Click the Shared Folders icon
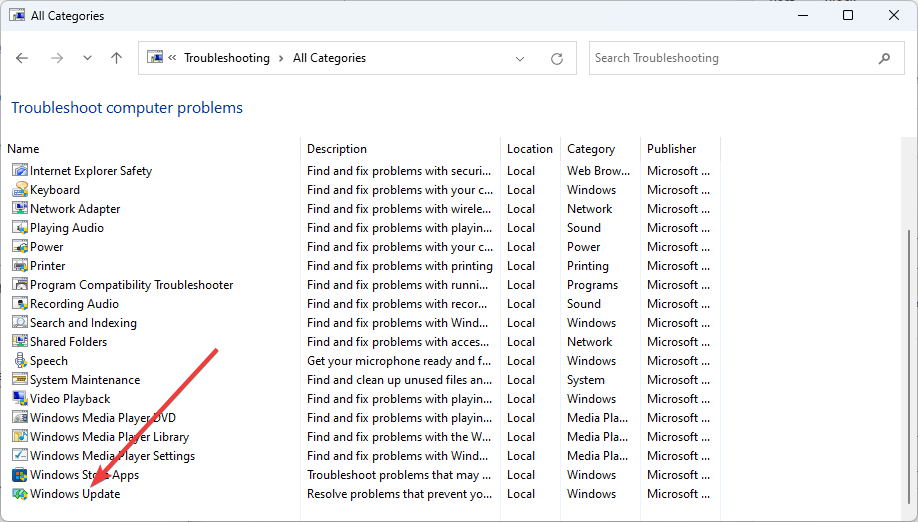The image size is (918, 522). click(20, 342)
